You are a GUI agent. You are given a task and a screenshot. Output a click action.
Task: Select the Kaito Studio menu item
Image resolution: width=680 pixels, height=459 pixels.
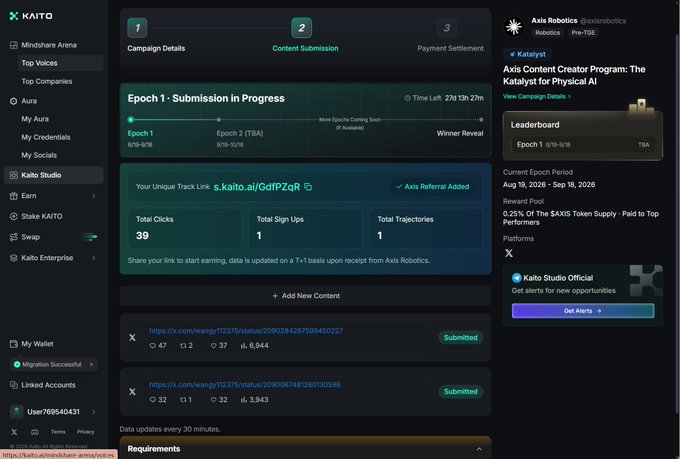[x=54, y=175]
